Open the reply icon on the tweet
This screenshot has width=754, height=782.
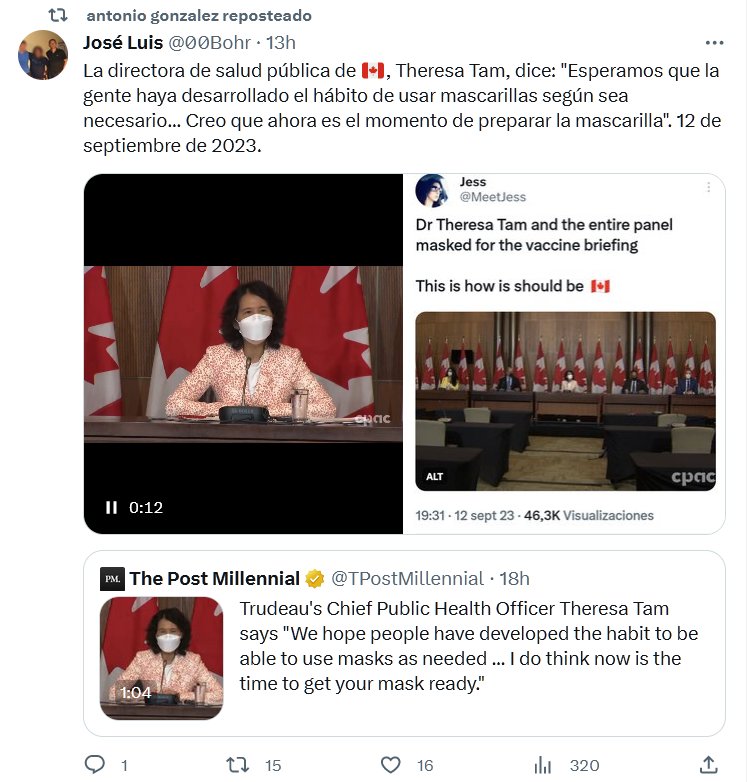pos(95,764)
